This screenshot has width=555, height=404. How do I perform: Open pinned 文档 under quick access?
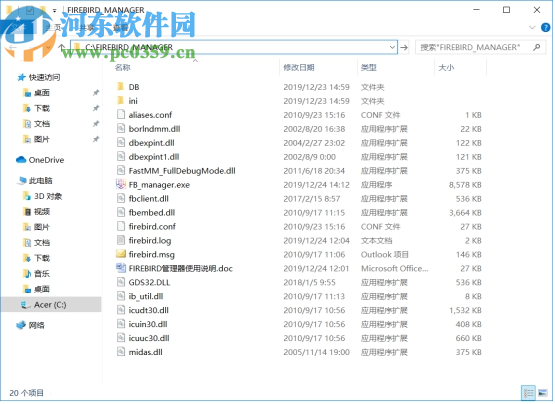tap(42, 124)
